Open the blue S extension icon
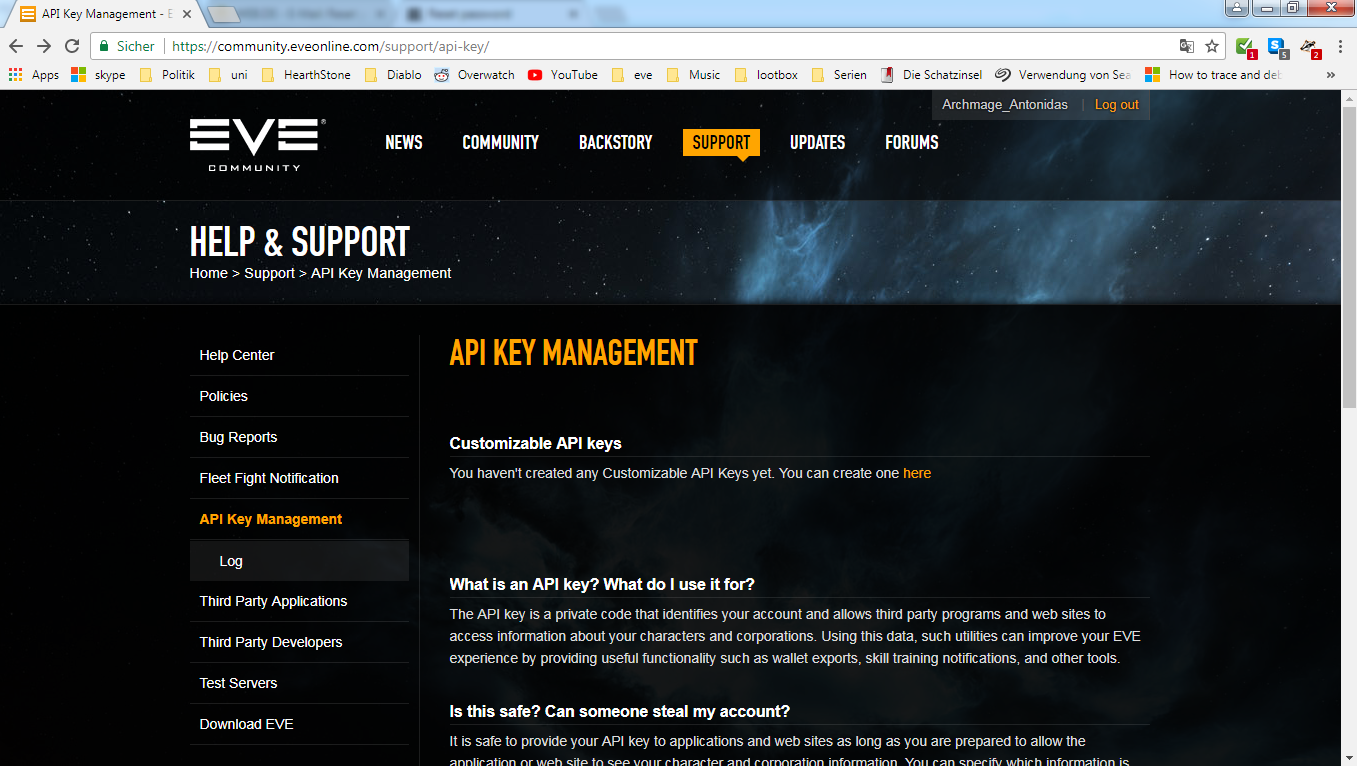This screenshot has width=1357, height=766. [1277, 47]
